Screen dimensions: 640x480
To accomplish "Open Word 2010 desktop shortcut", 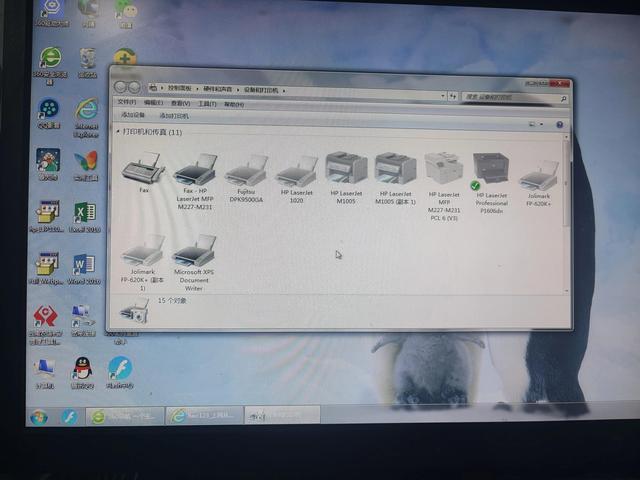I will [84, 269].
